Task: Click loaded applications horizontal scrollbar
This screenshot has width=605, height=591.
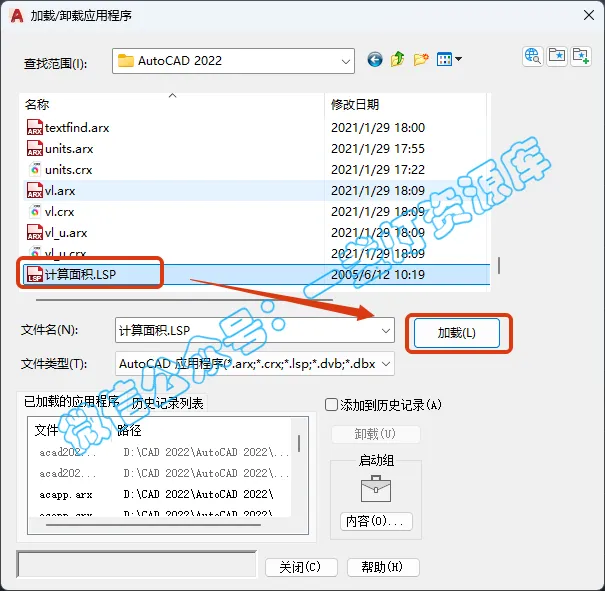Action: tap(153, 525)
